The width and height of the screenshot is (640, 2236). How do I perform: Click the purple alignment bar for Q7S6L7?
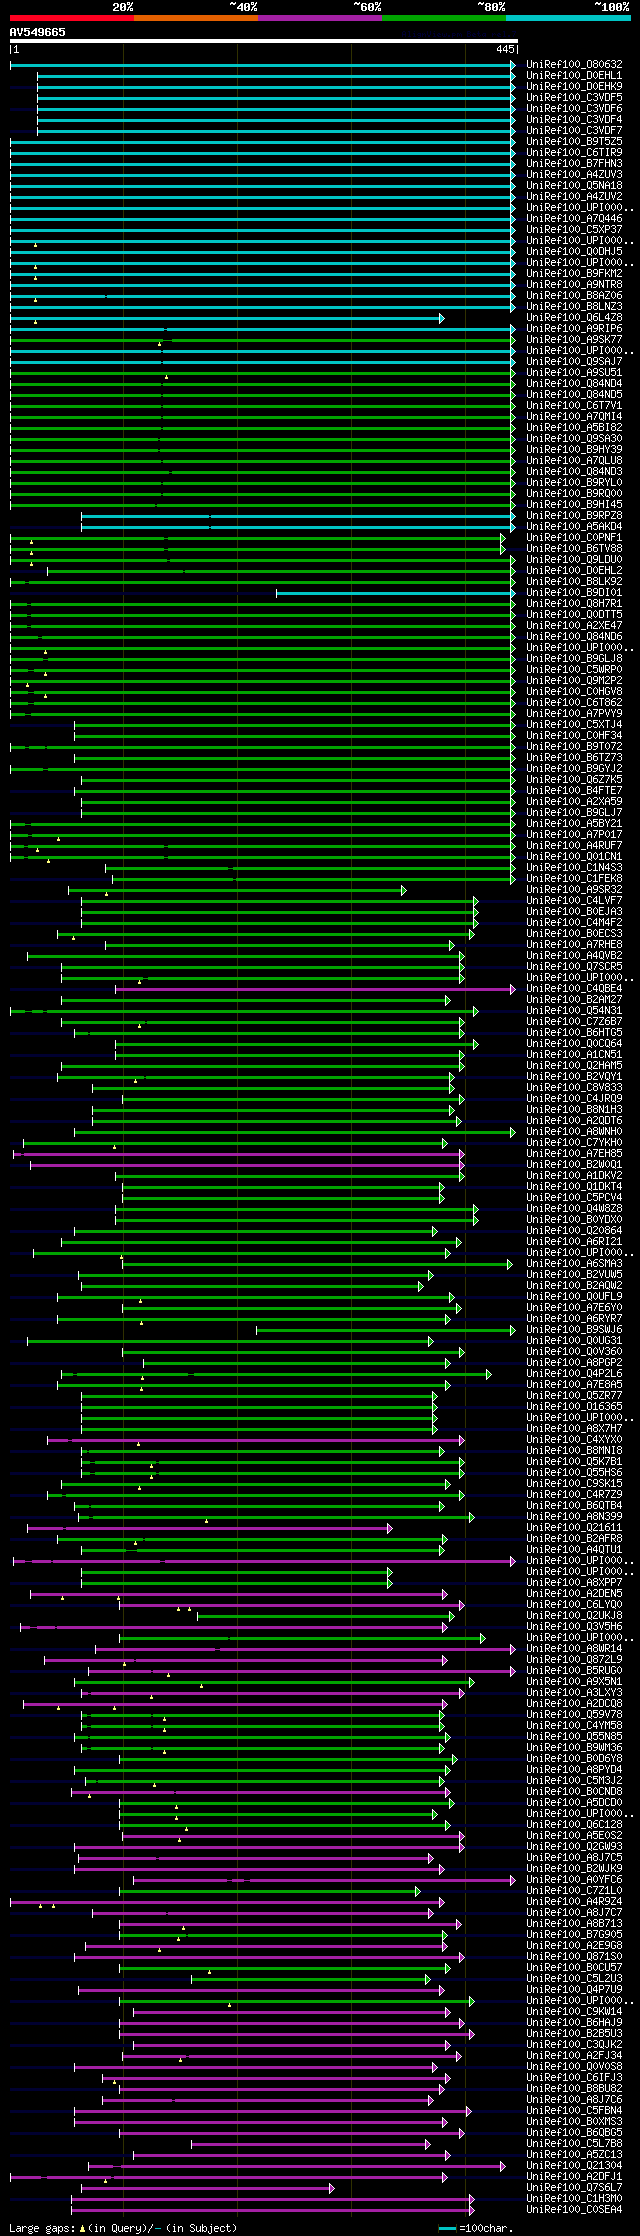pyautogui.click(x=207, y=2188)
